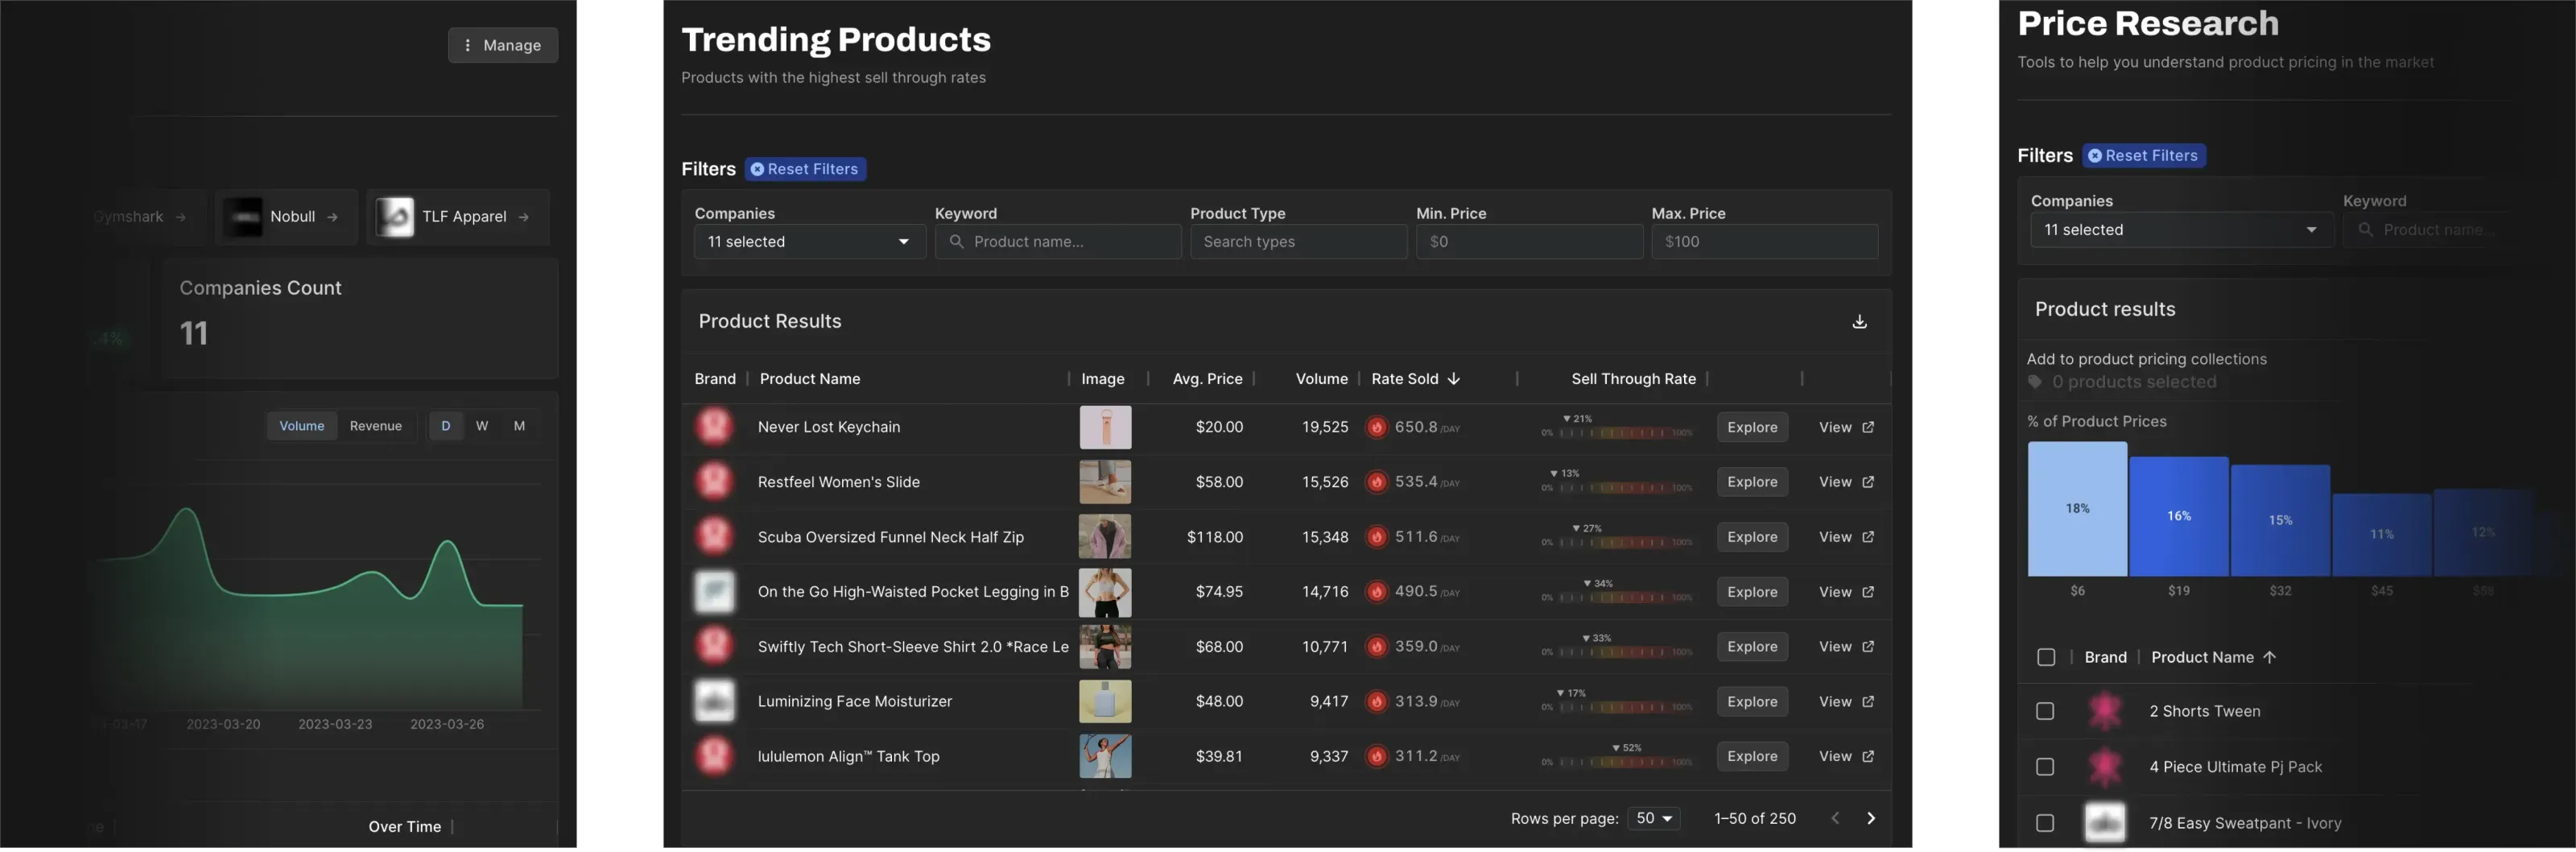View Never Lost Keychain external link icon
Screen dimensions: 2576x852
[1867, 428]
